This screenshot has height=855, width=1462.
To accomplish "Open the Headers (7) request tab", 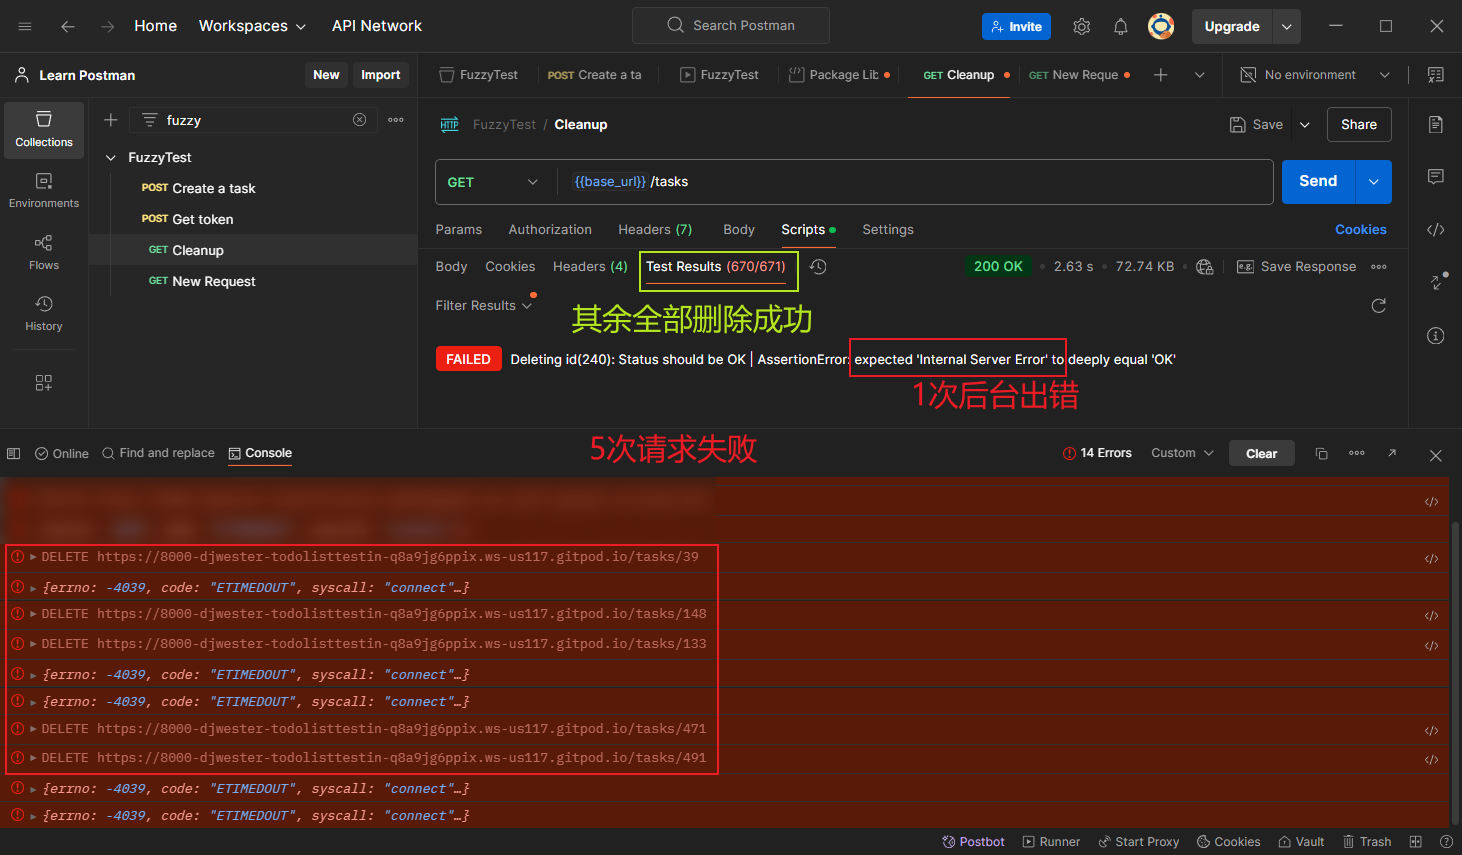I will (655, 230).
